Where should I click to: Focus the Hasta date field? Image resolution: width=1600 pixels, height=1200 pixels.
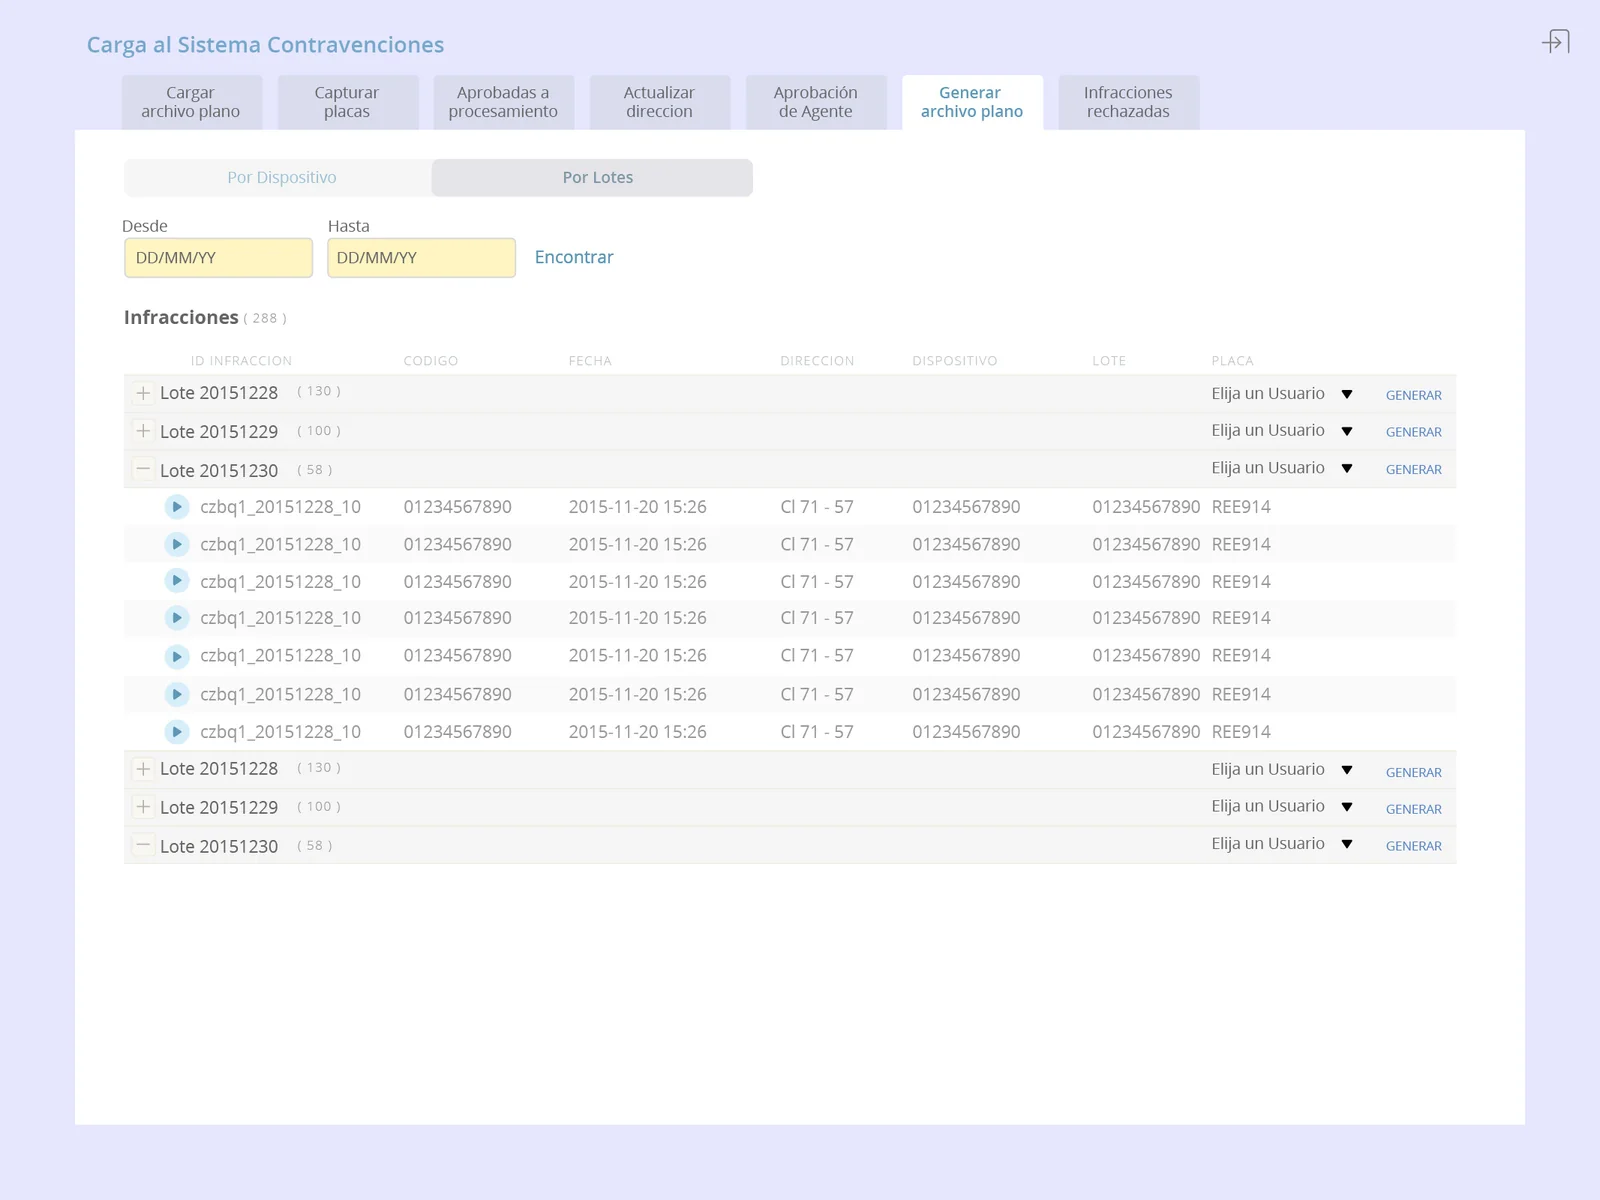click(421, 258)
